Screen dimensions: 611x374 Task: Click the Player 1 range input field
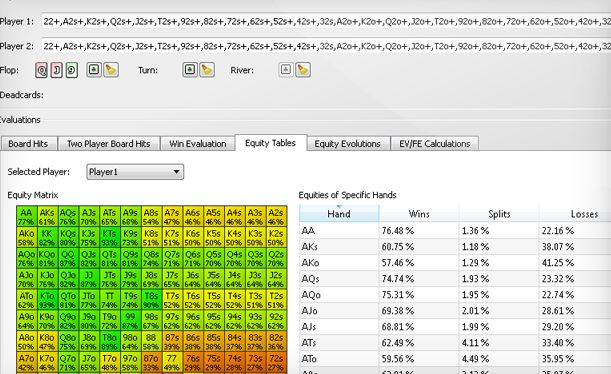pyautogui.click(x=326, y=21)
